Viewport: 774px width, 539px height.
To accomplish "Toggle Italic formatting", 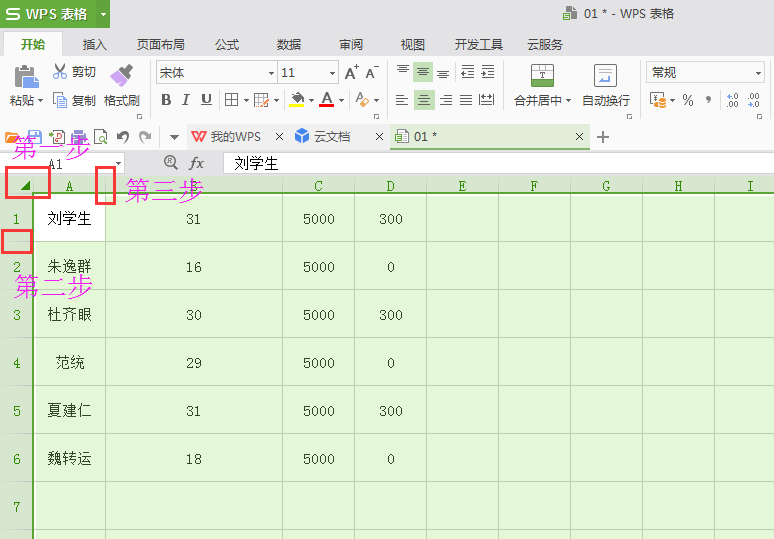I will (x=186, y=100).
